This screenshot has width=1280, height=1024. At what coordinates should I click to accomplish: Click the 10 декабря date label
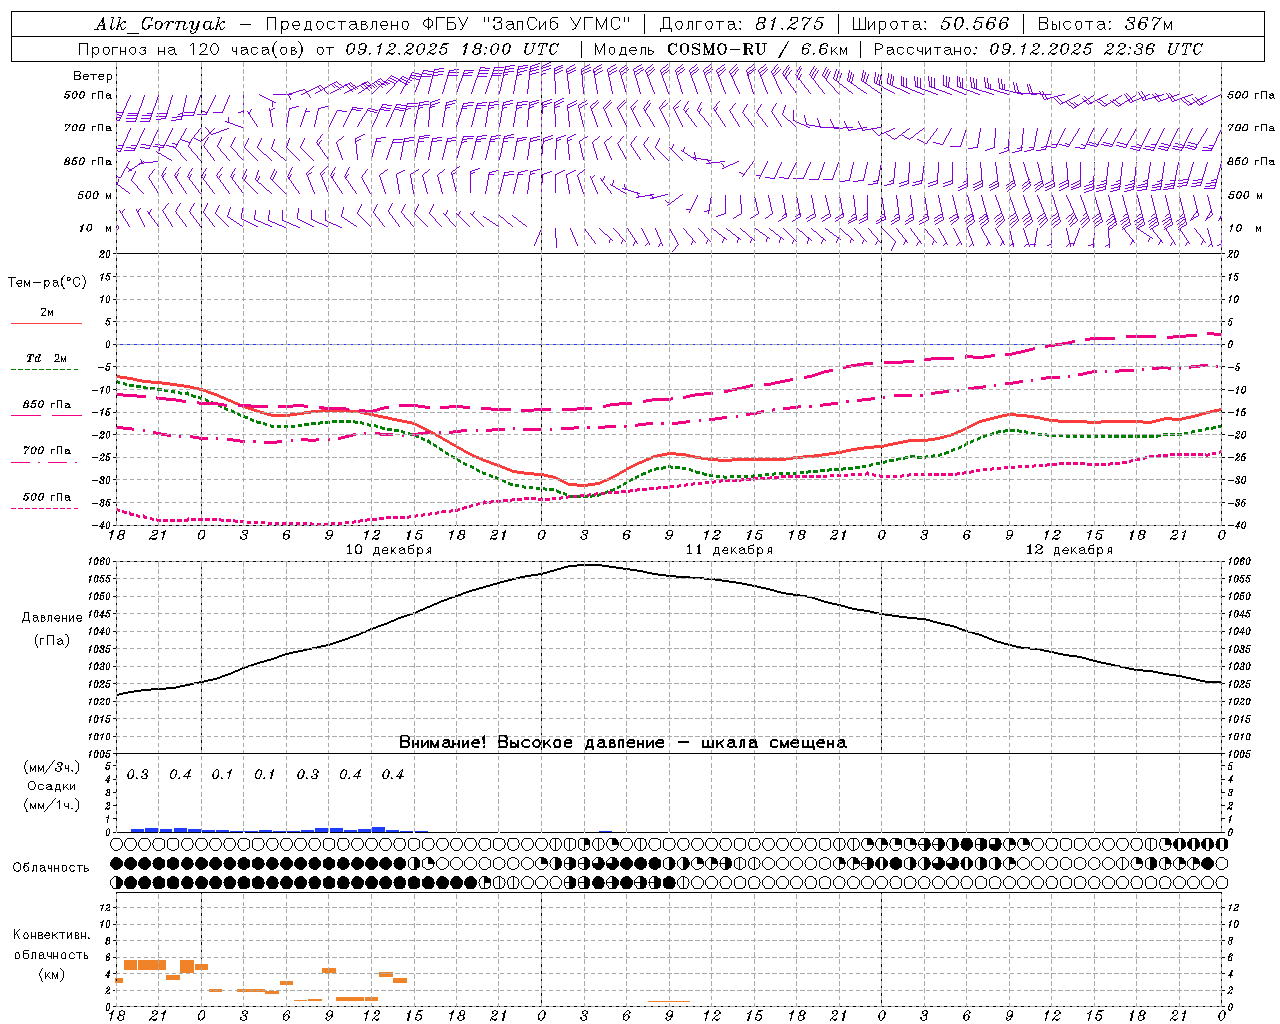point(389,550)
